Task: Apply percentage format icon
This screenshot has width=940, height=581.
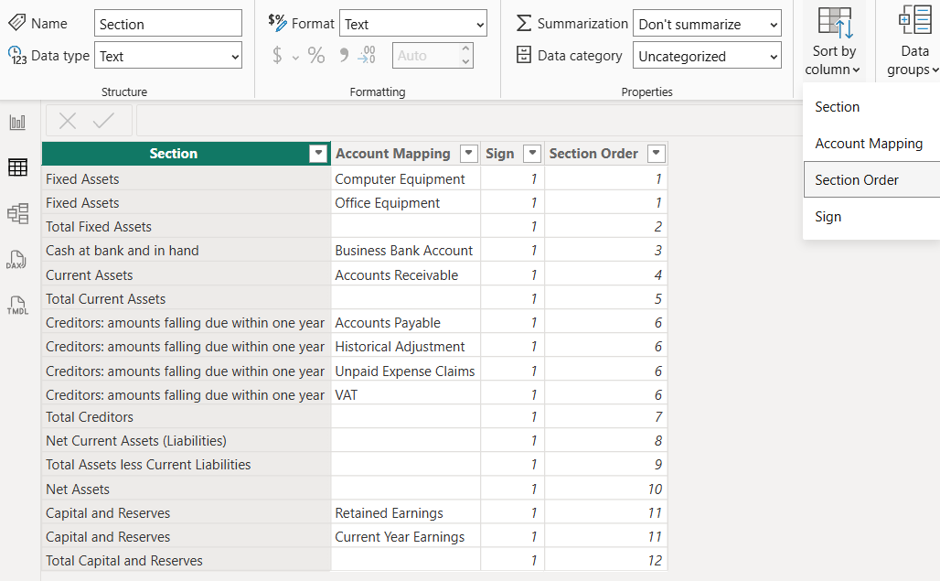Action: [316, 56]
